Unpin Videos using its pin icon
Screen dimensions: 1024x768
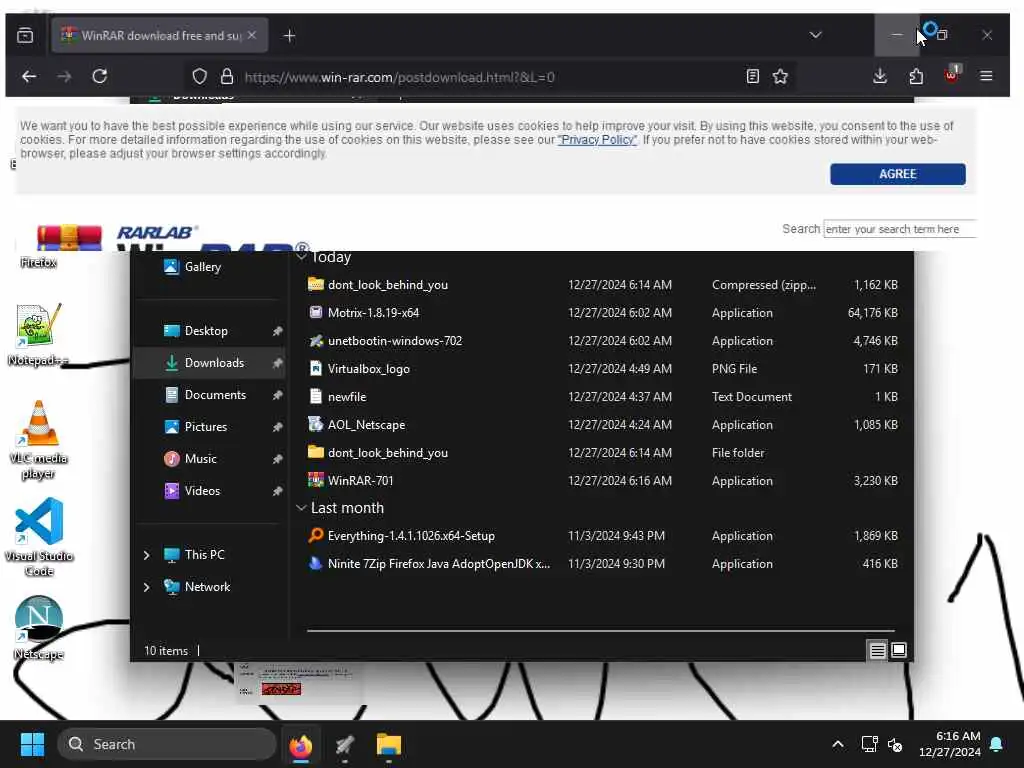[277, 491]
